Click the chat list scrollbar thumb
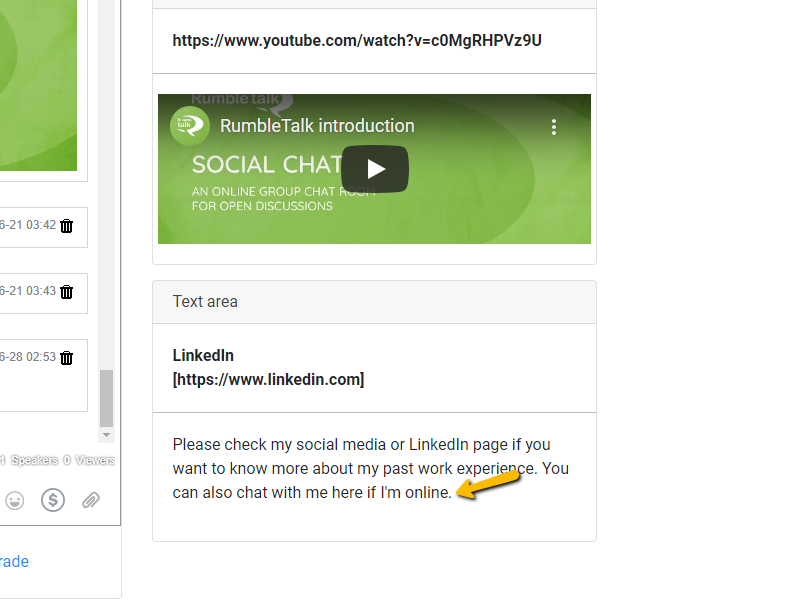This screenshot has height=600, width=800. click(x=106, y=397)
